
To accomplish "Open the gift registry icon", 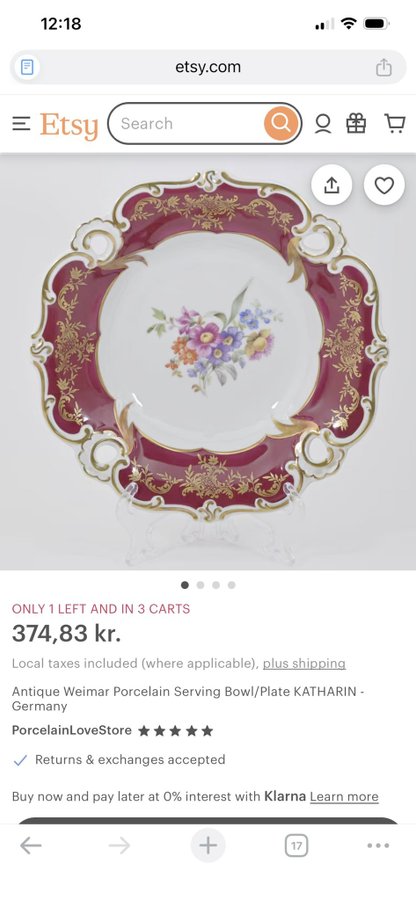I will tap(356, 123).
